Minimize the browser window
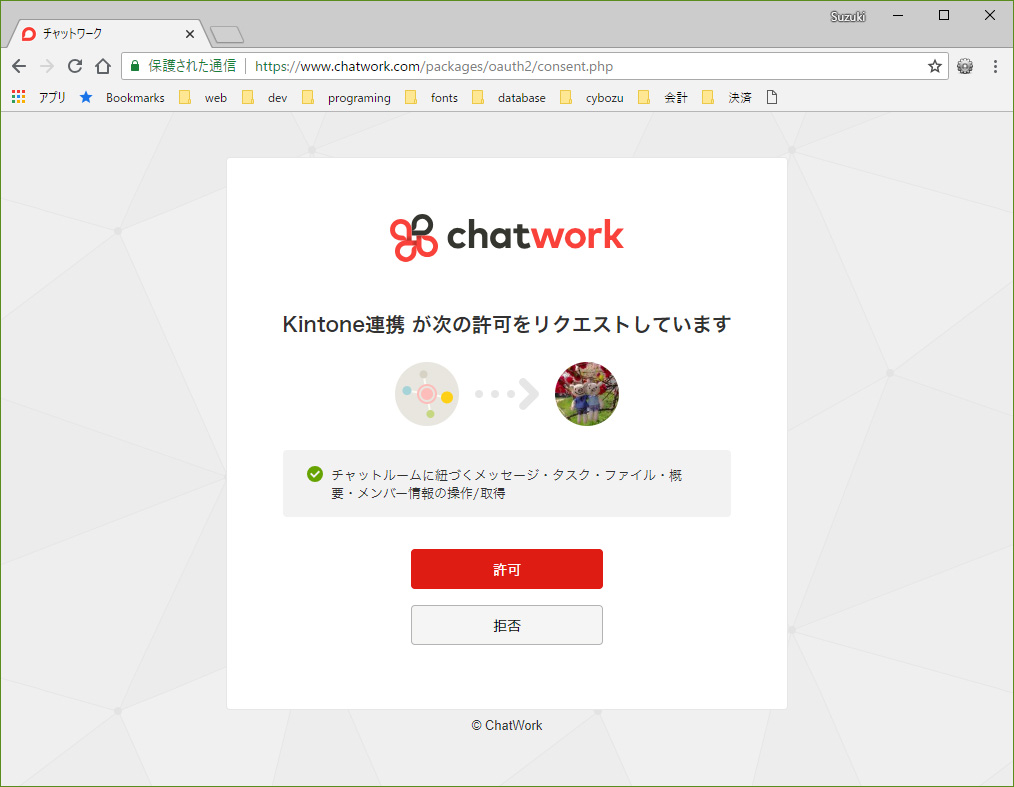 898,16
